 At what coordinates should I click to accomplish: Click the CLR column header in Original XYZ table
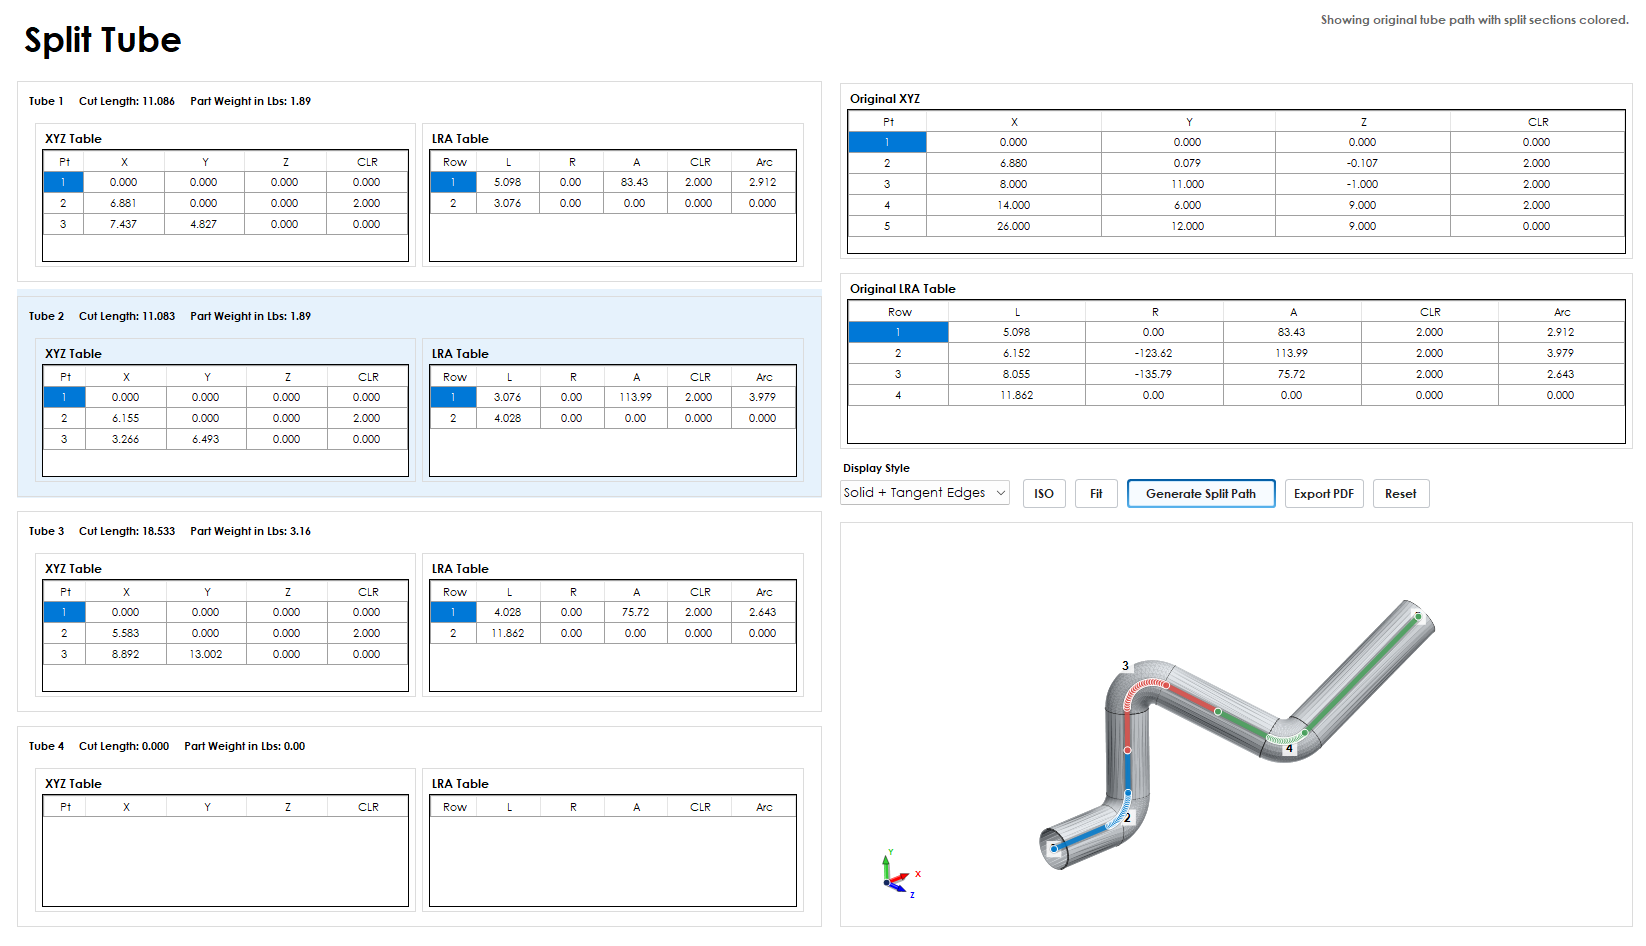coord(1538,122)
